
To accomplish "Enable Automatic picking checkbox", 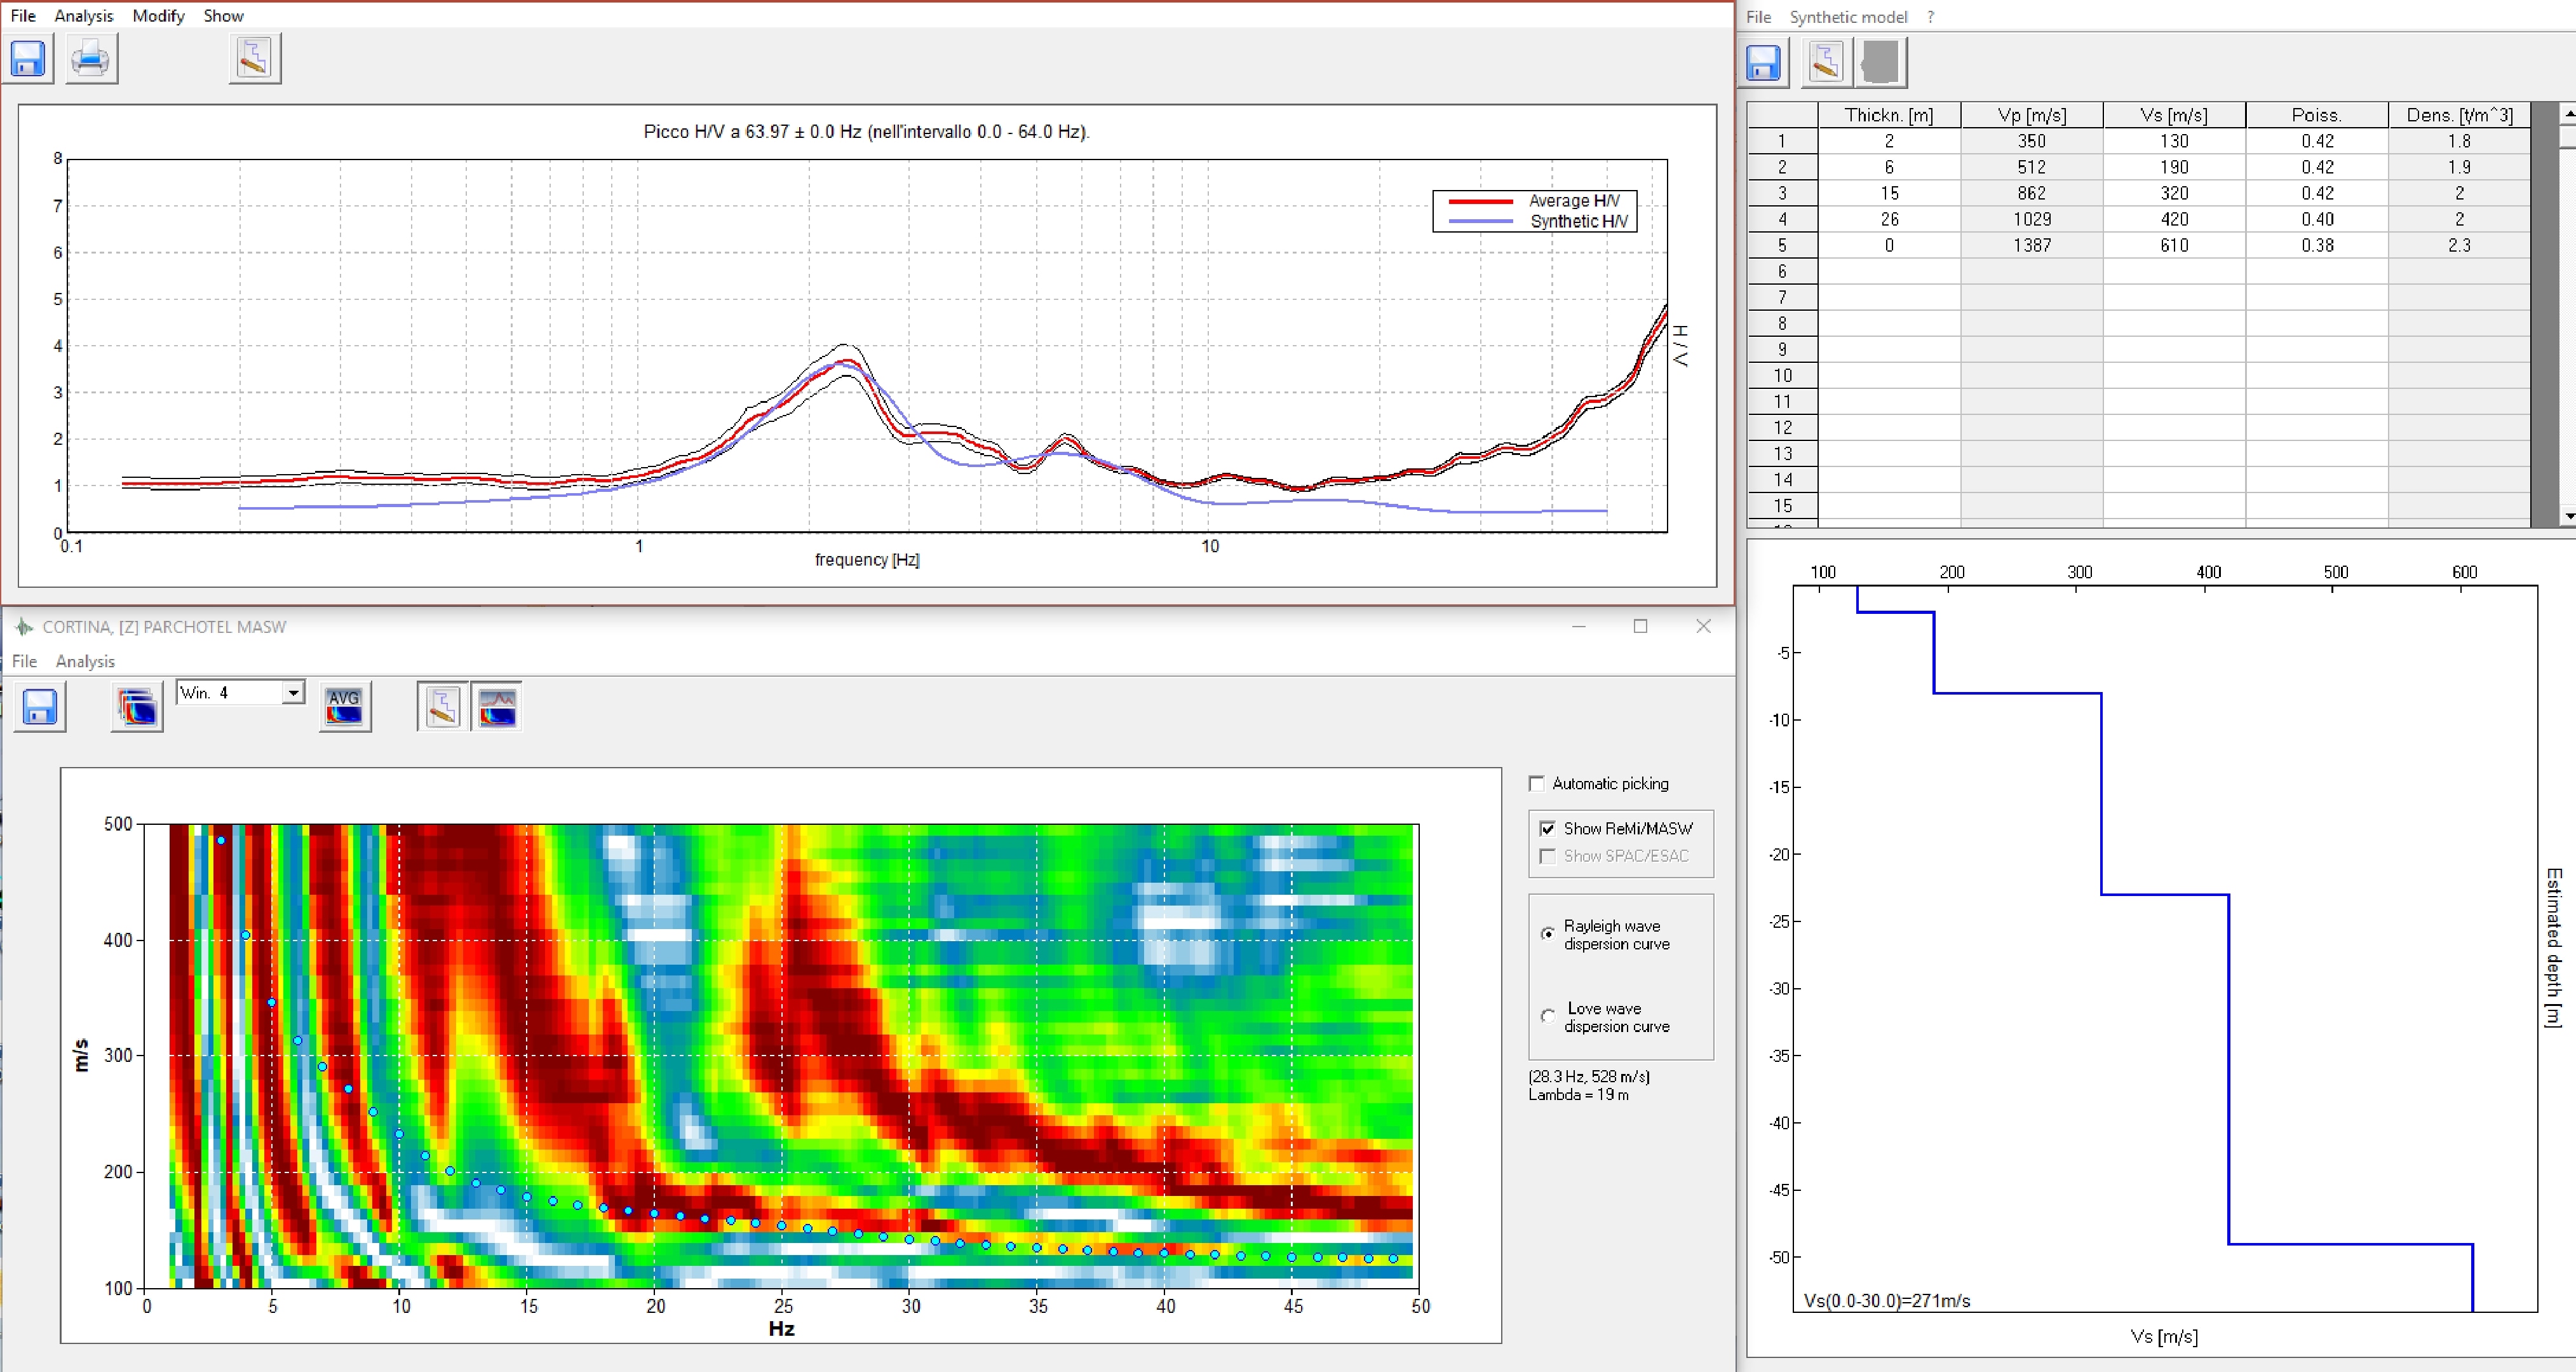I will click(x=1537, y=783).
